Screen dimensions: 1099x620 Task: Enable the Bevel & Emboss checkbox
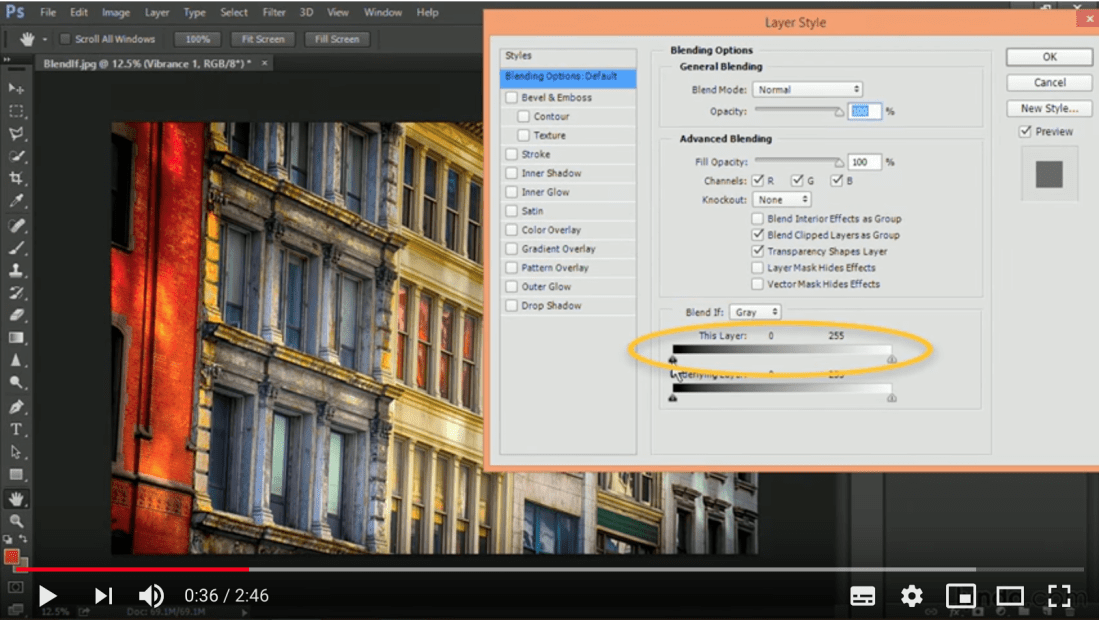tap(512, 98)
